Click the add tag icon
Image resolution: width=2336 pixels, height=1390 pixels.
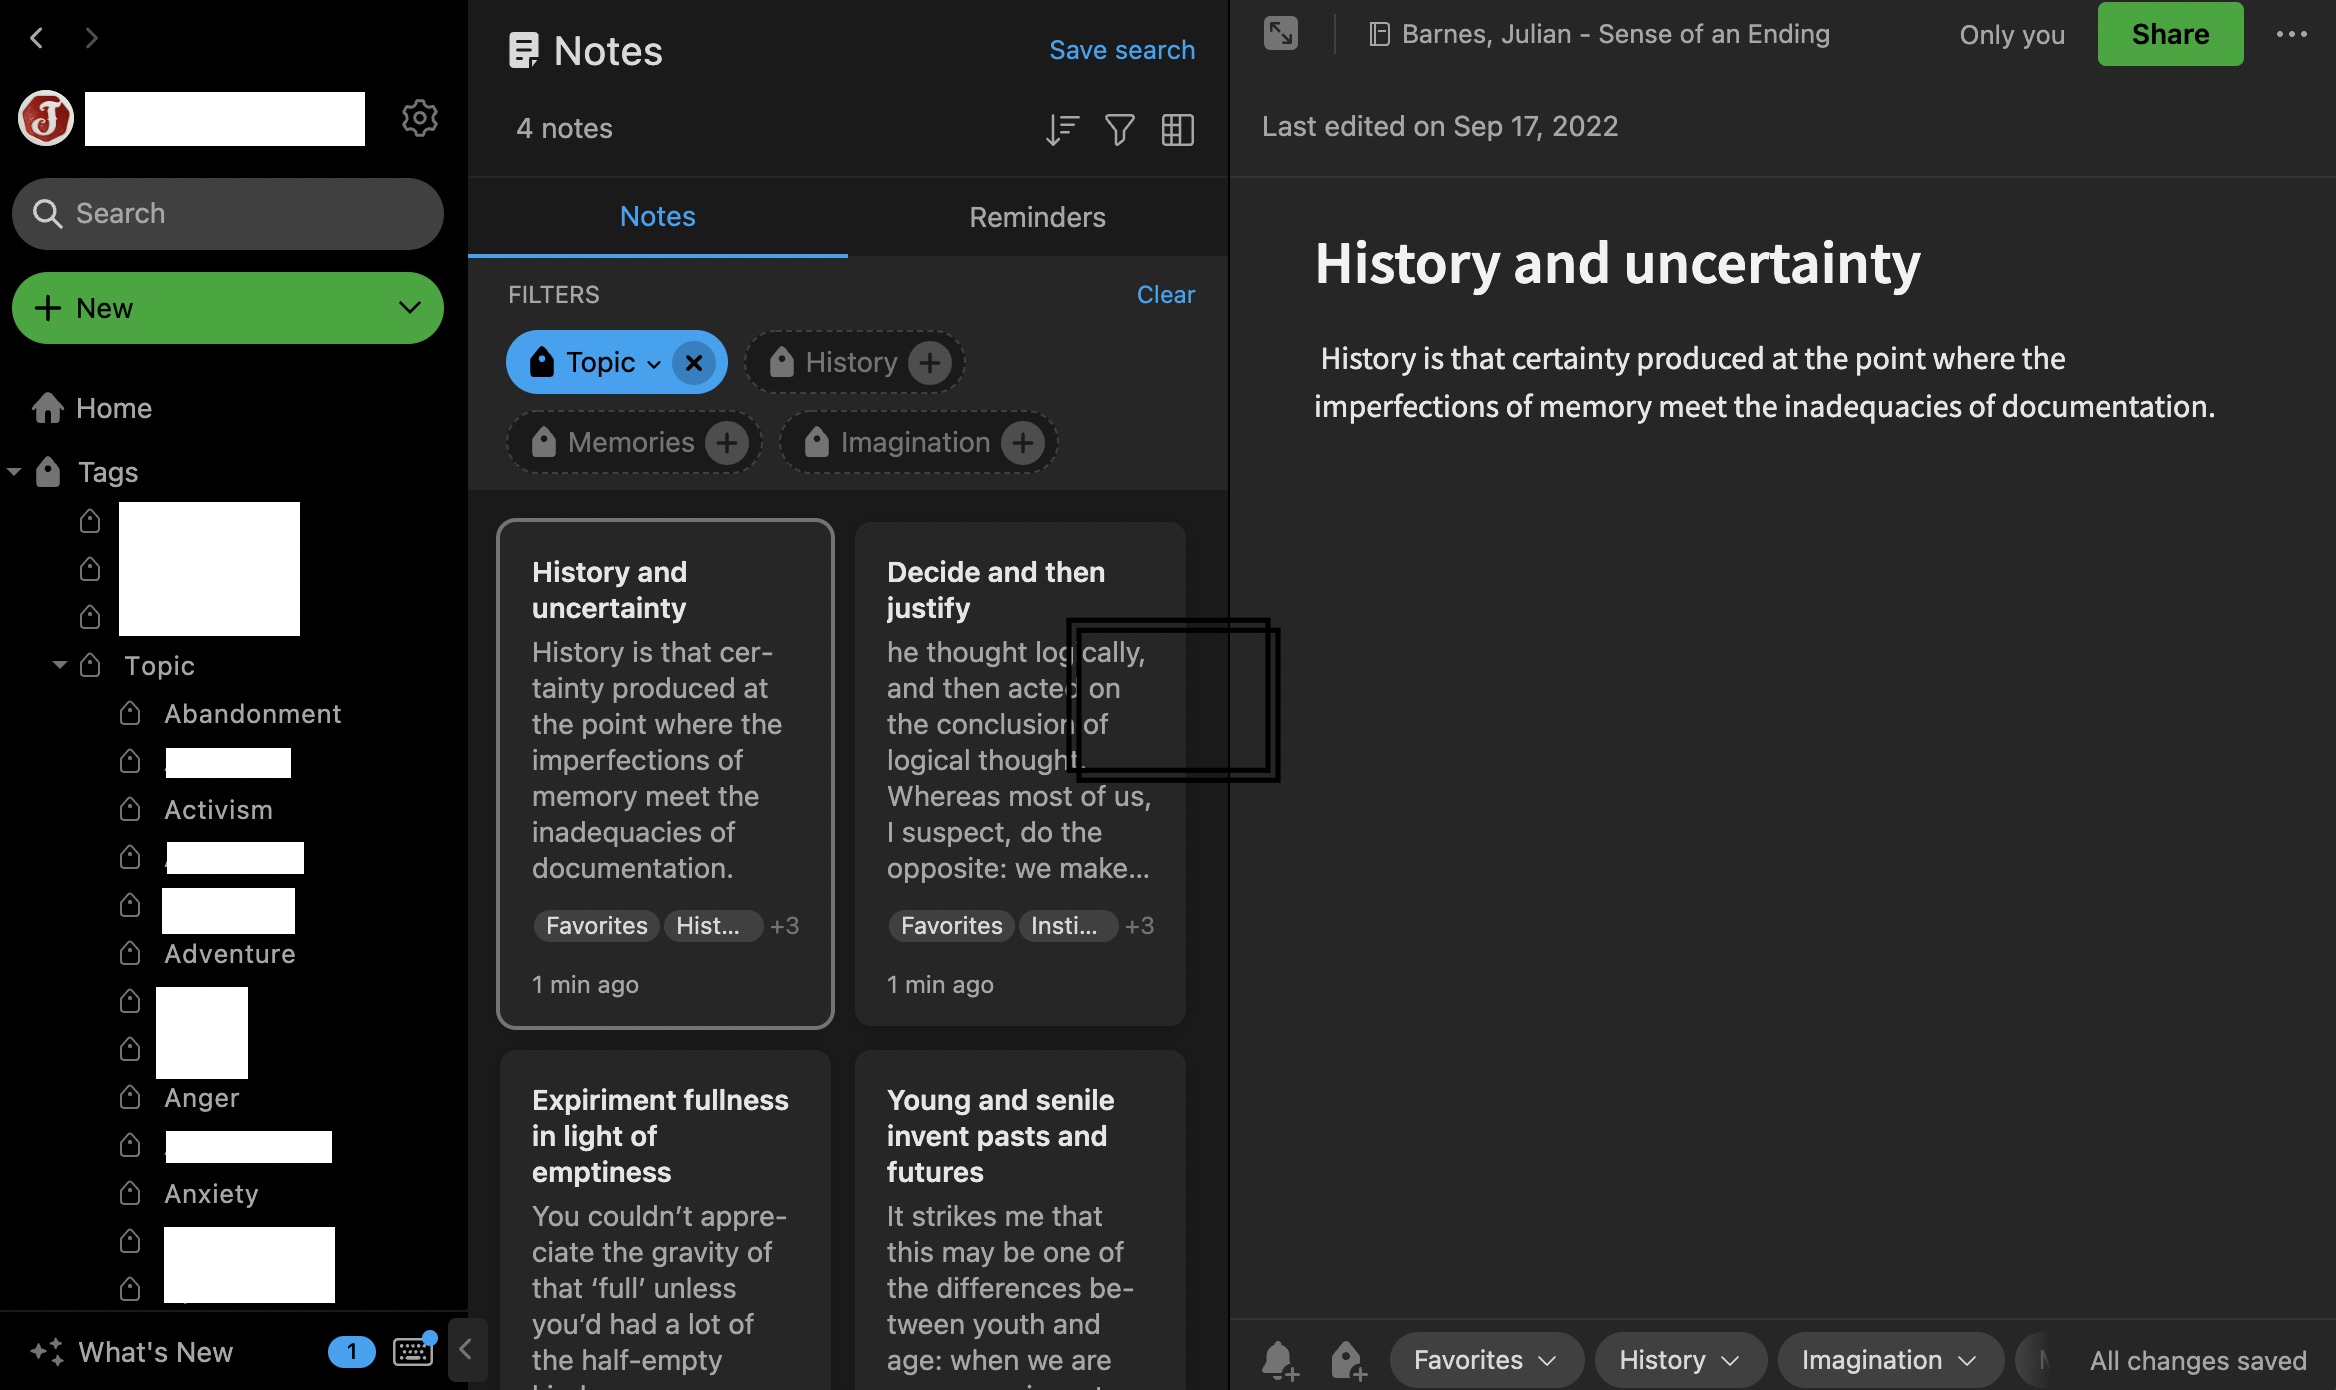tap(1347, 1360)
